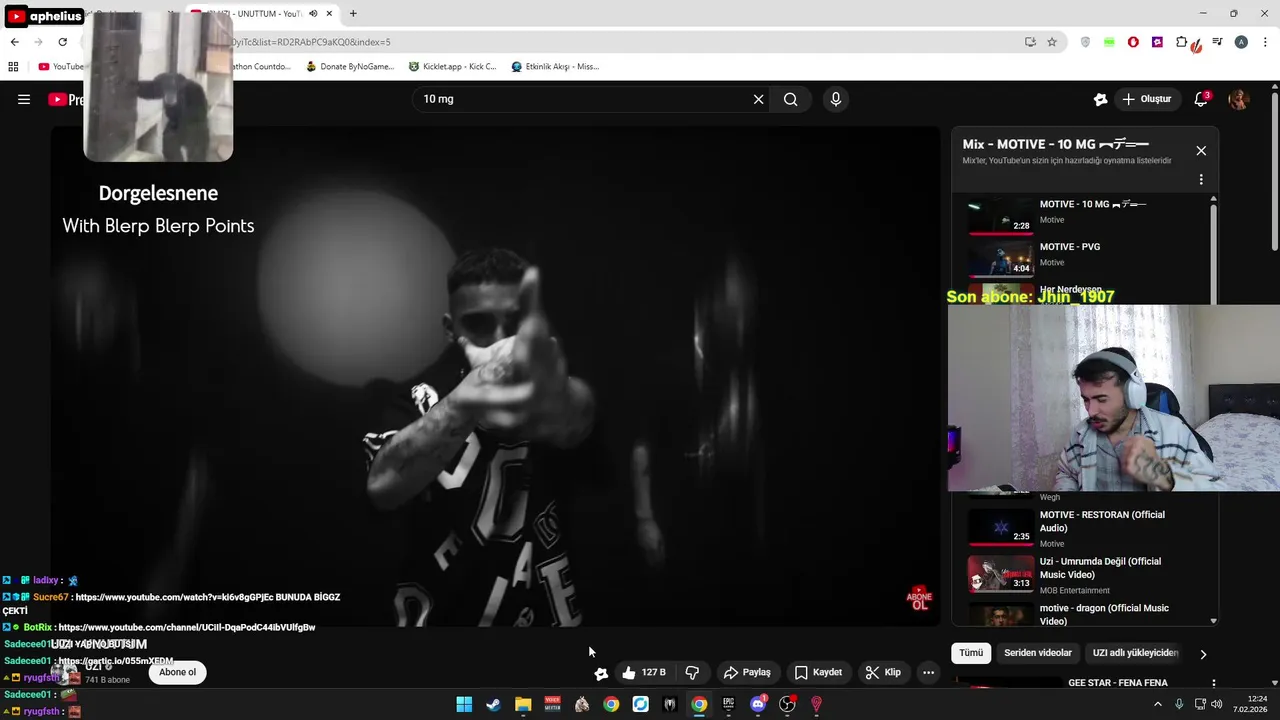Open the Oluştur create menu
The width and height of the screenshot is (1280, 720).
[1146, 99]
